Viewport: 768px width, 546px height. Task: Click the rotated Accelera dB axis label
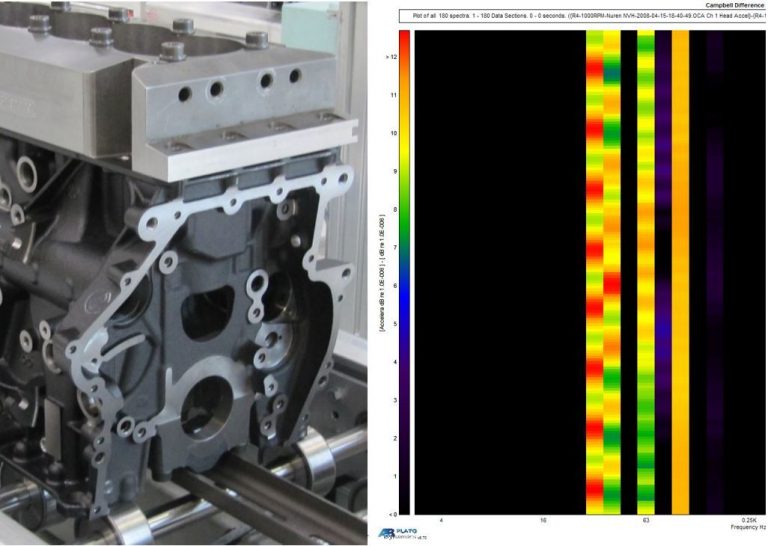click(x=382, y=272)
